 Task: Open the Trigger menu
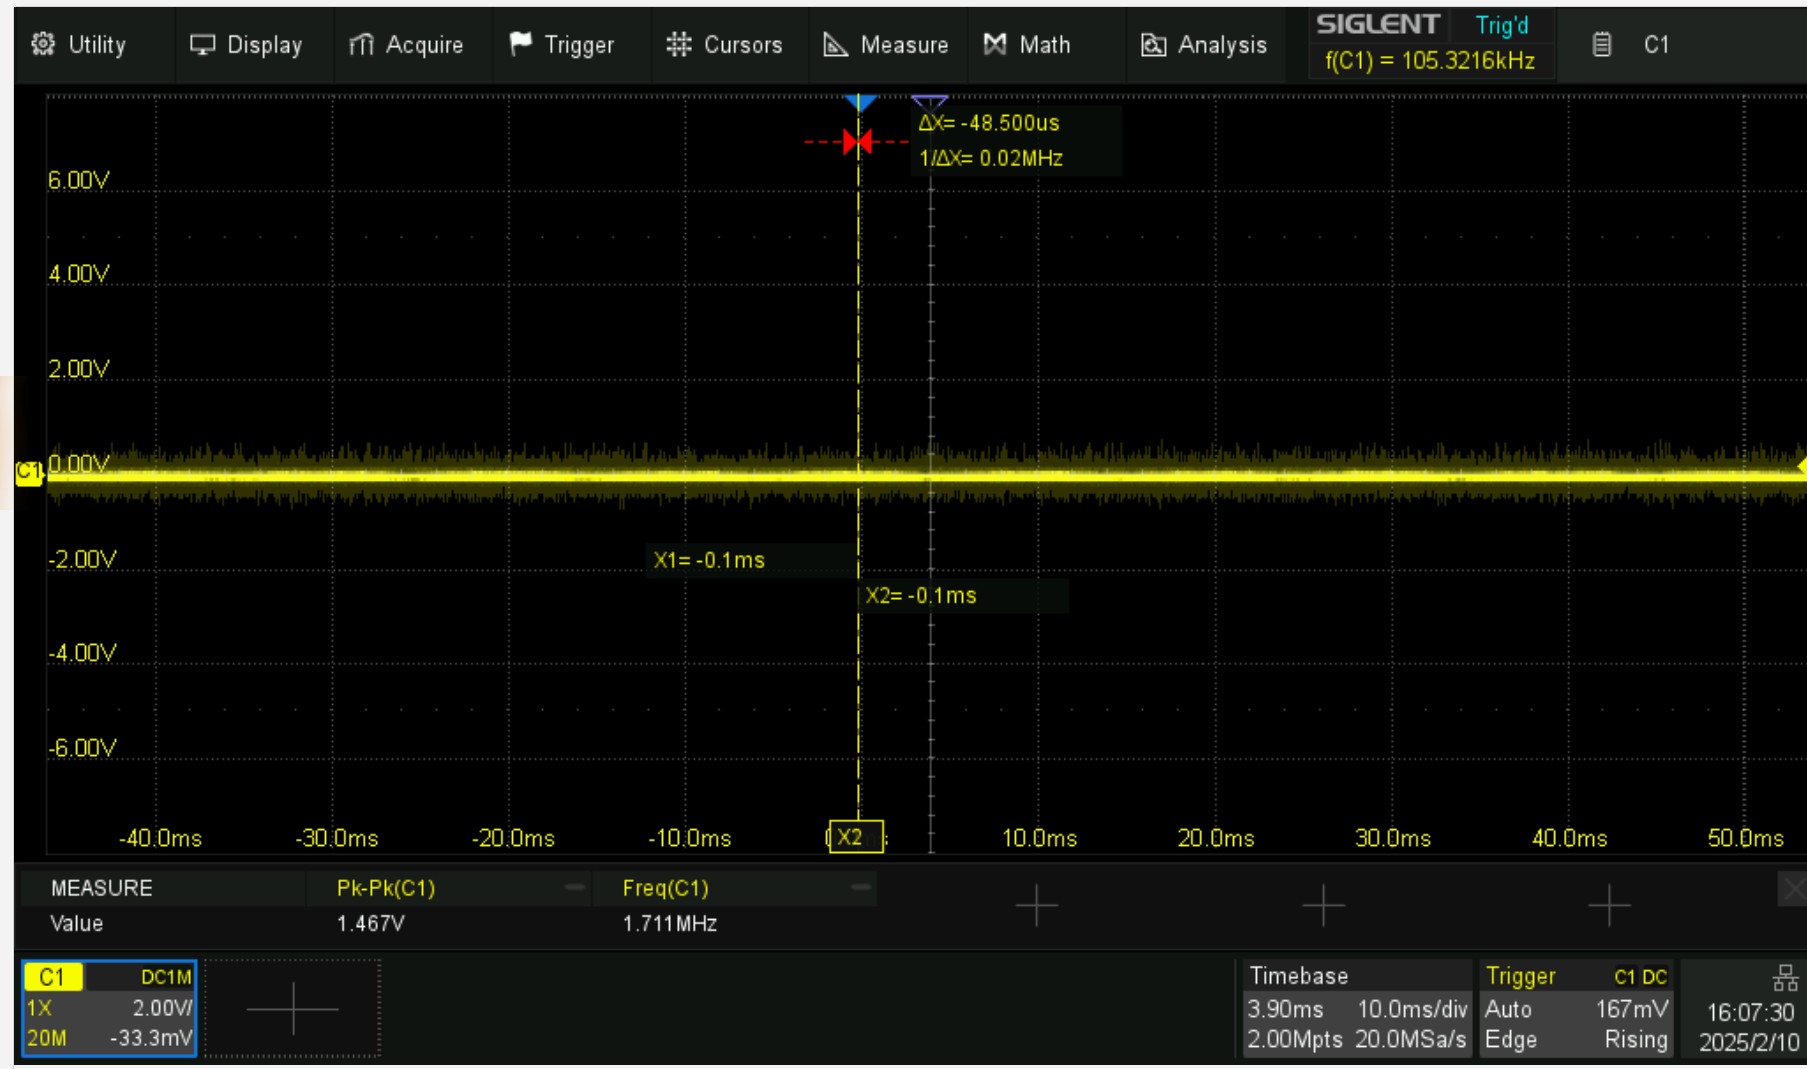562,45
